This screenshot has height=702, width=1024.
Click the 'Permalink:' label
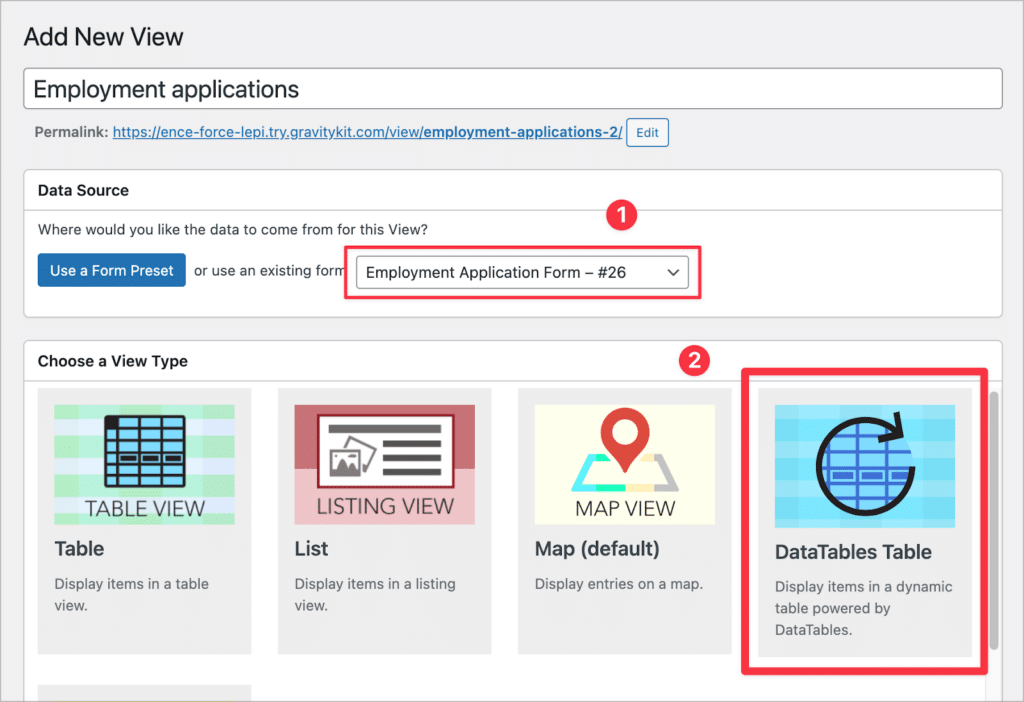click(71, 132)
